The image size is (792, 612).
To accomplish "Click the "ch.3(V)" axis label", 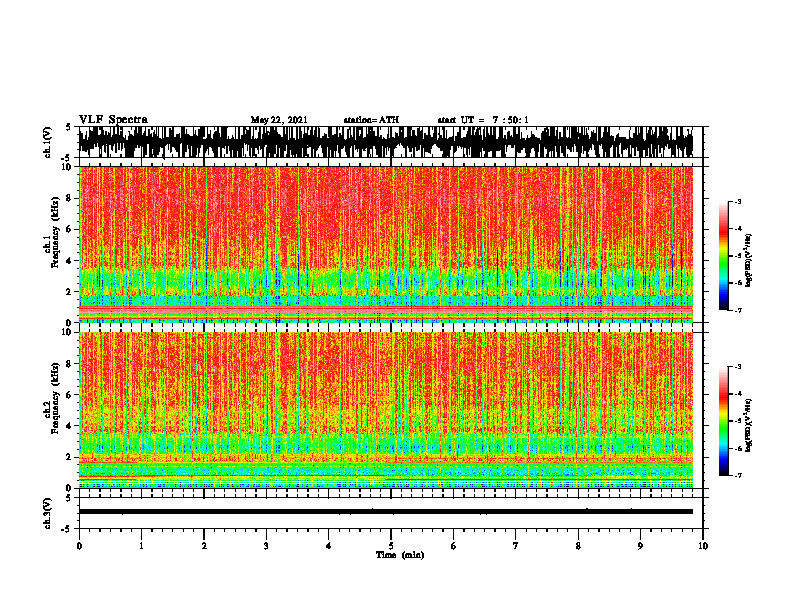I will pyautogui.click(x=48, y=513).
